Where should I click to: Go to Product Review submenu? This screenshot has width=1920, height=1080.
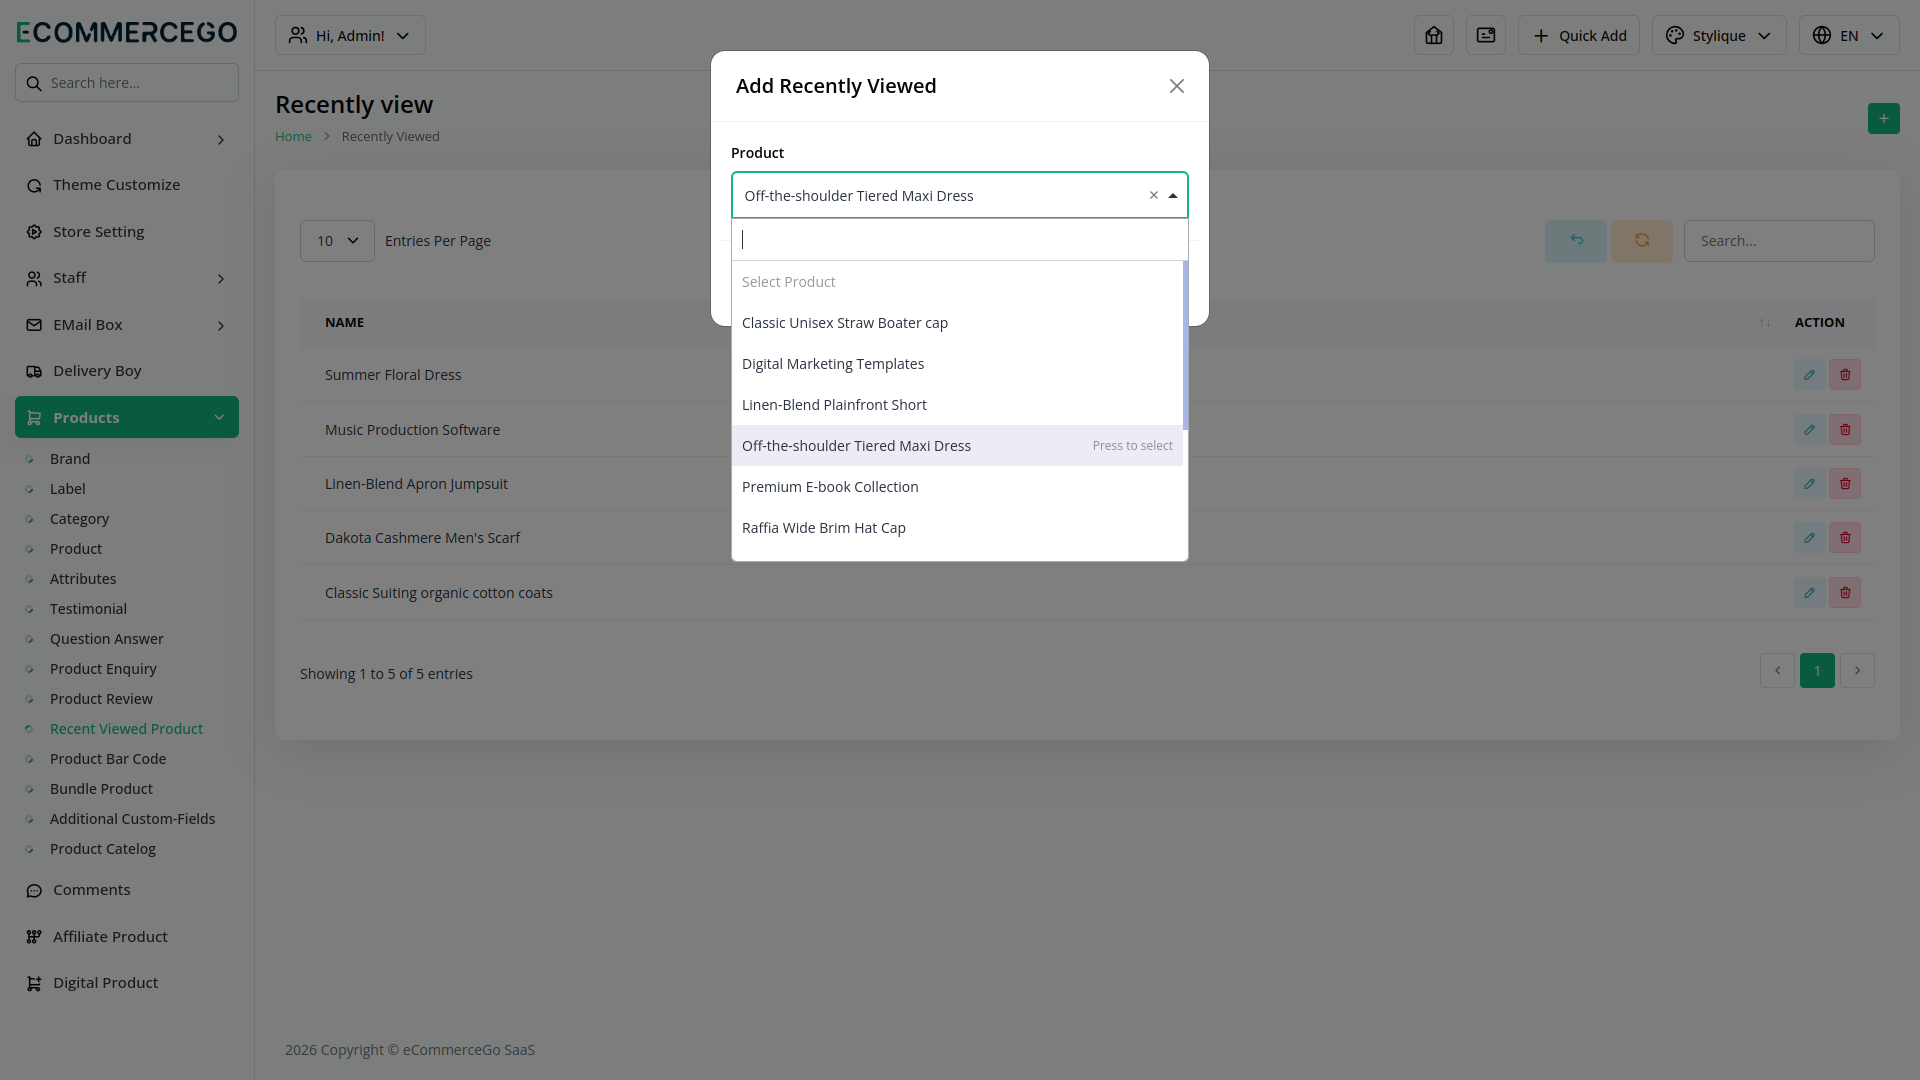point(101,699)
